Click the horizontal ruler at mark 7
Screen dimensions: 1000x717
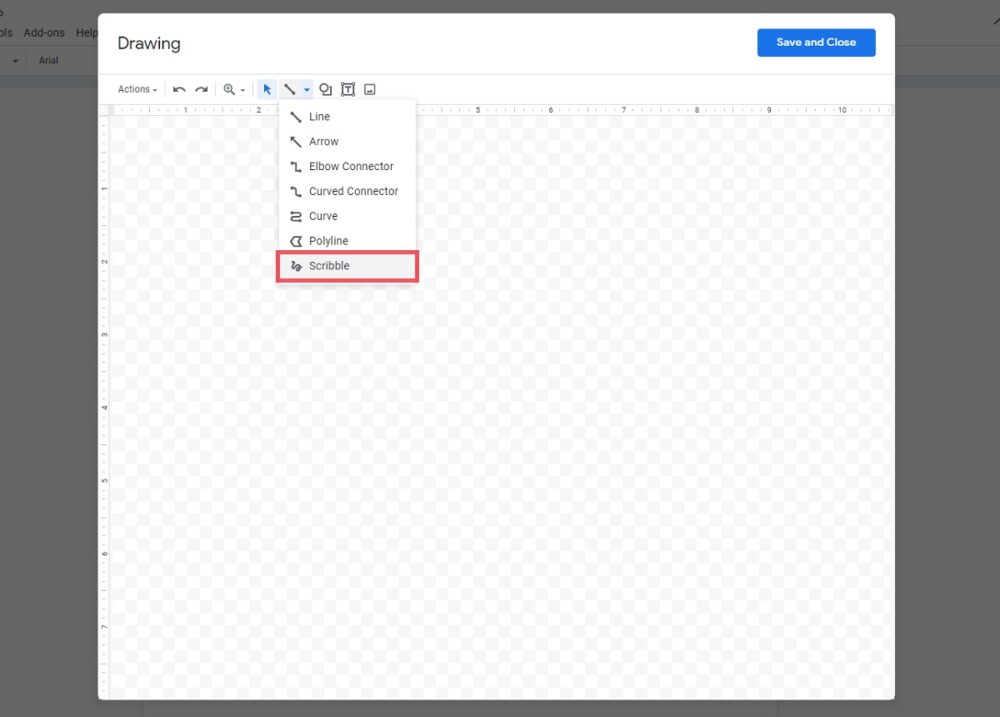click(624, 110)
